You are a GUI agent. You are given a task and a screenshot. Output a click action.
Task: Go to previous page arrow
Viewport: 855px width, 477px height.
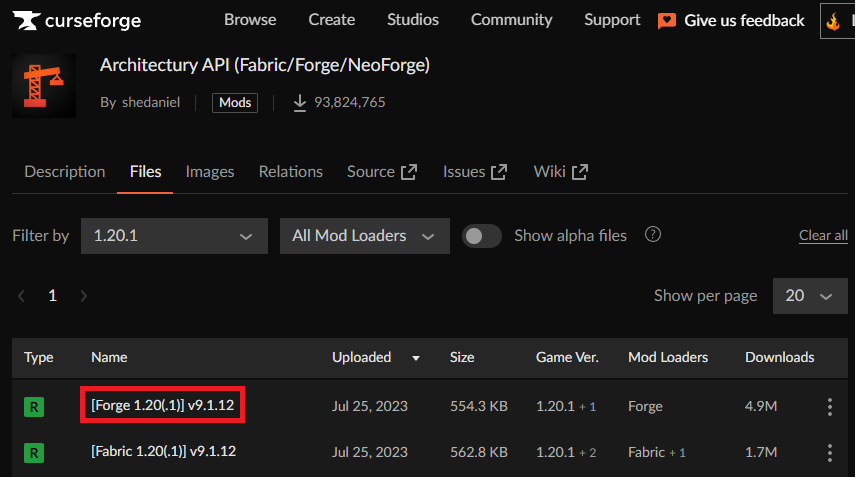pyautogui.click(x=22, y=296)
